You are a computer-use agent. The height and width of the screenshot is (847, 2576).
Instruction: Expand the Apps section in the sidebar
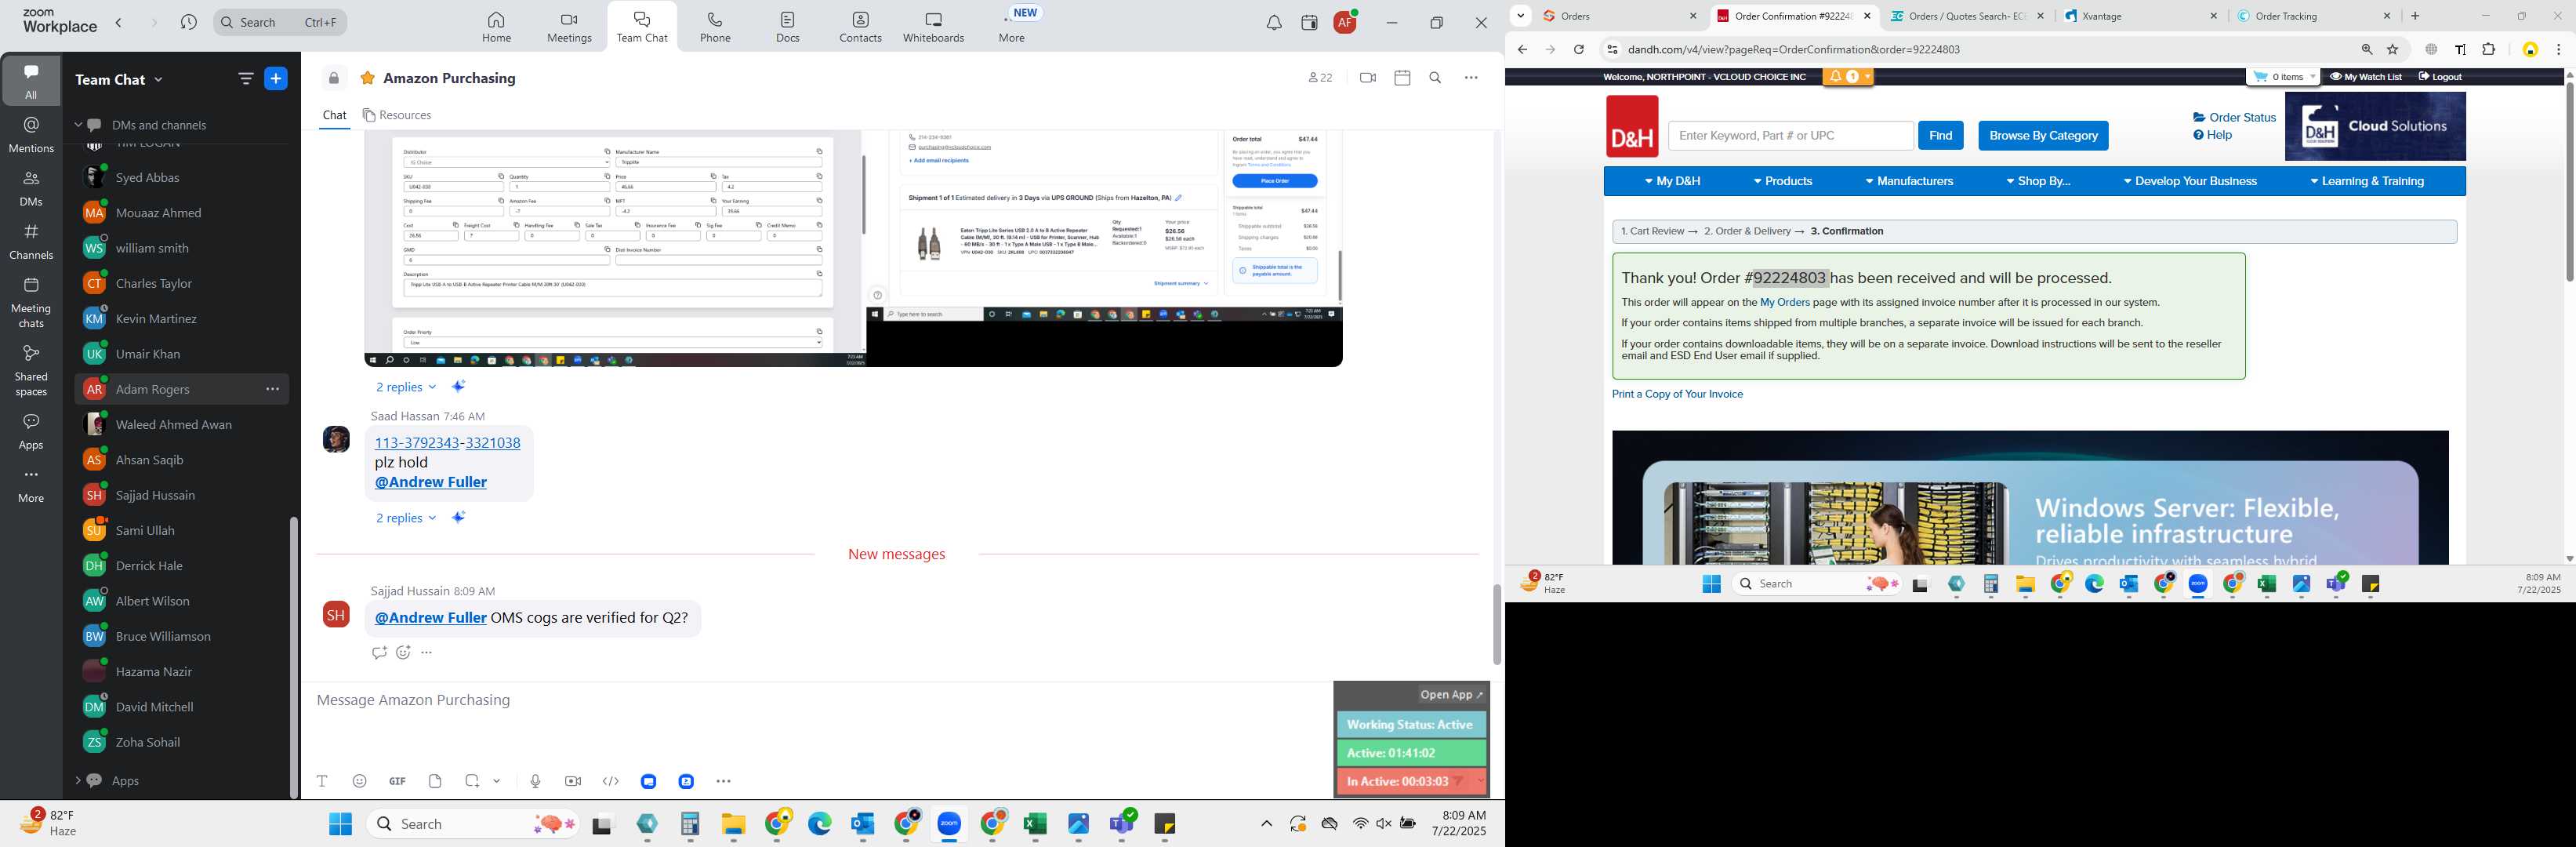click(x=78, y=781)
